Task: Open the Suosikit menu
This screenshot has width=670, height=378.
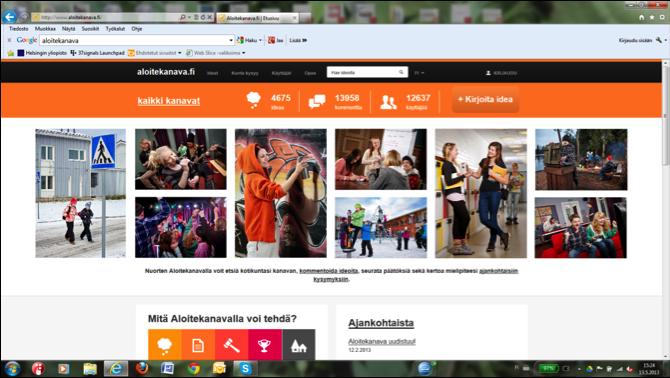Action: 90,29
